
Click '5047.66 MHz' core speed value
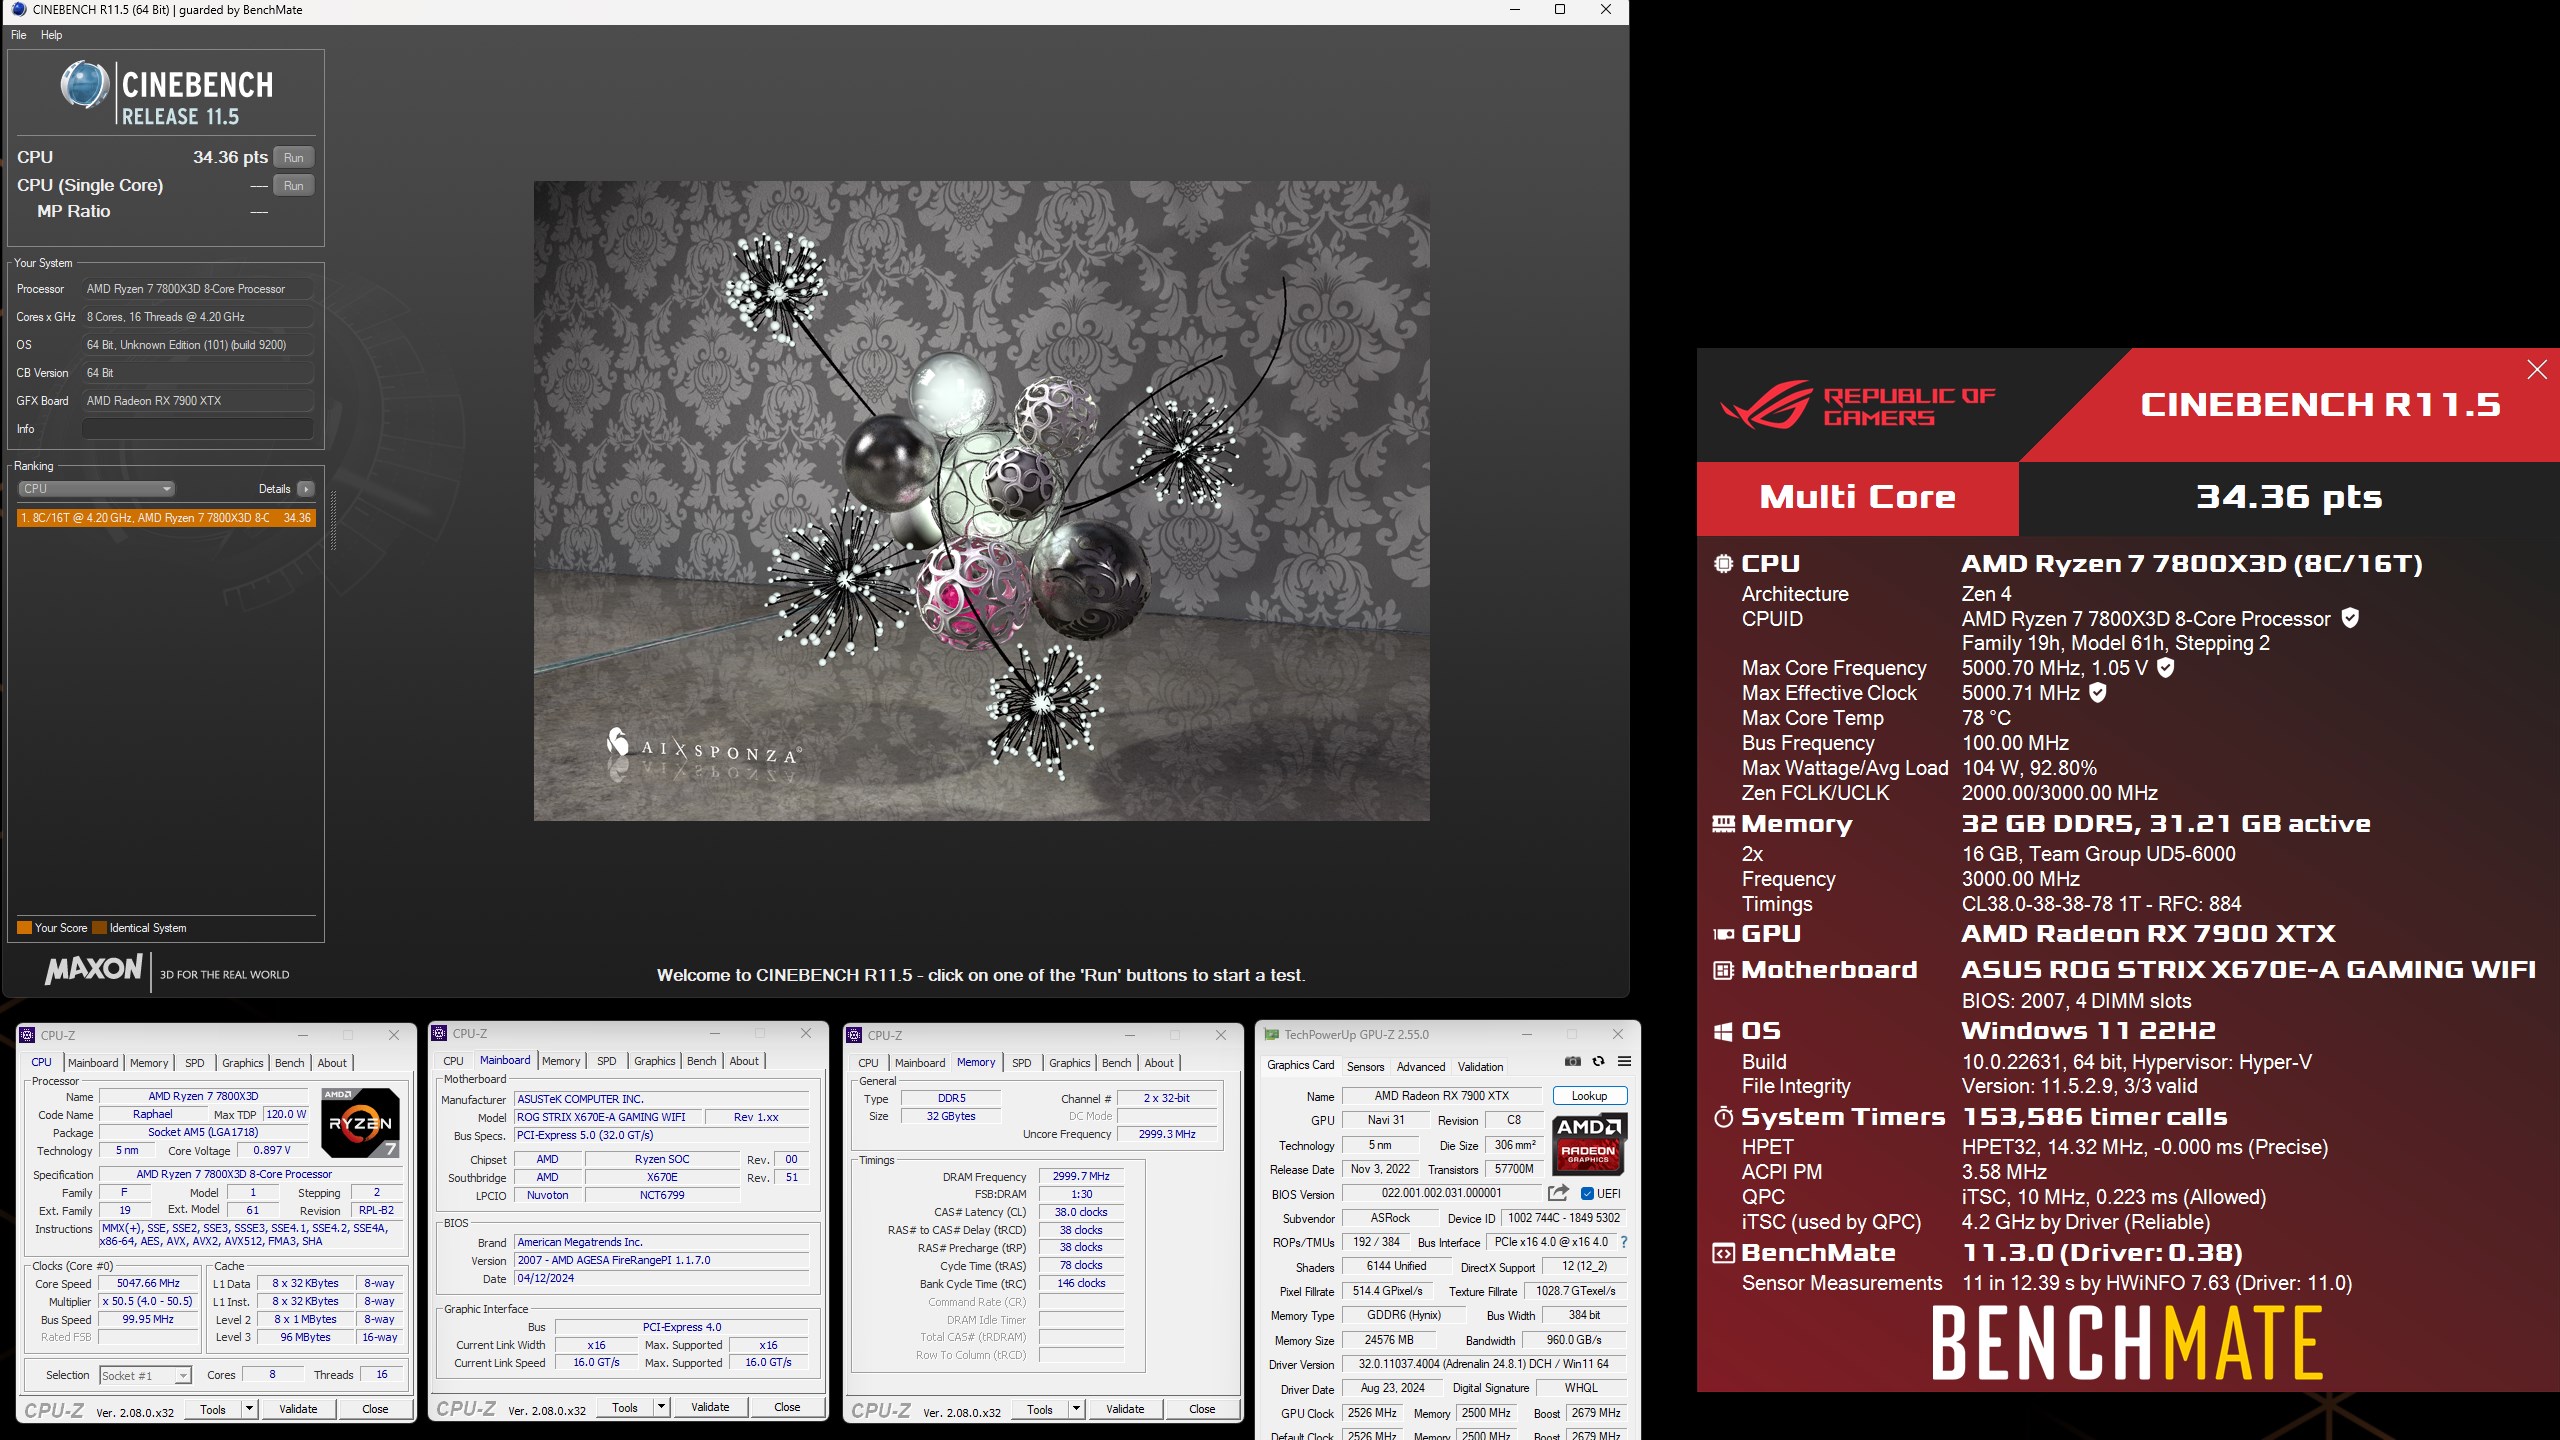(148, 1284)
